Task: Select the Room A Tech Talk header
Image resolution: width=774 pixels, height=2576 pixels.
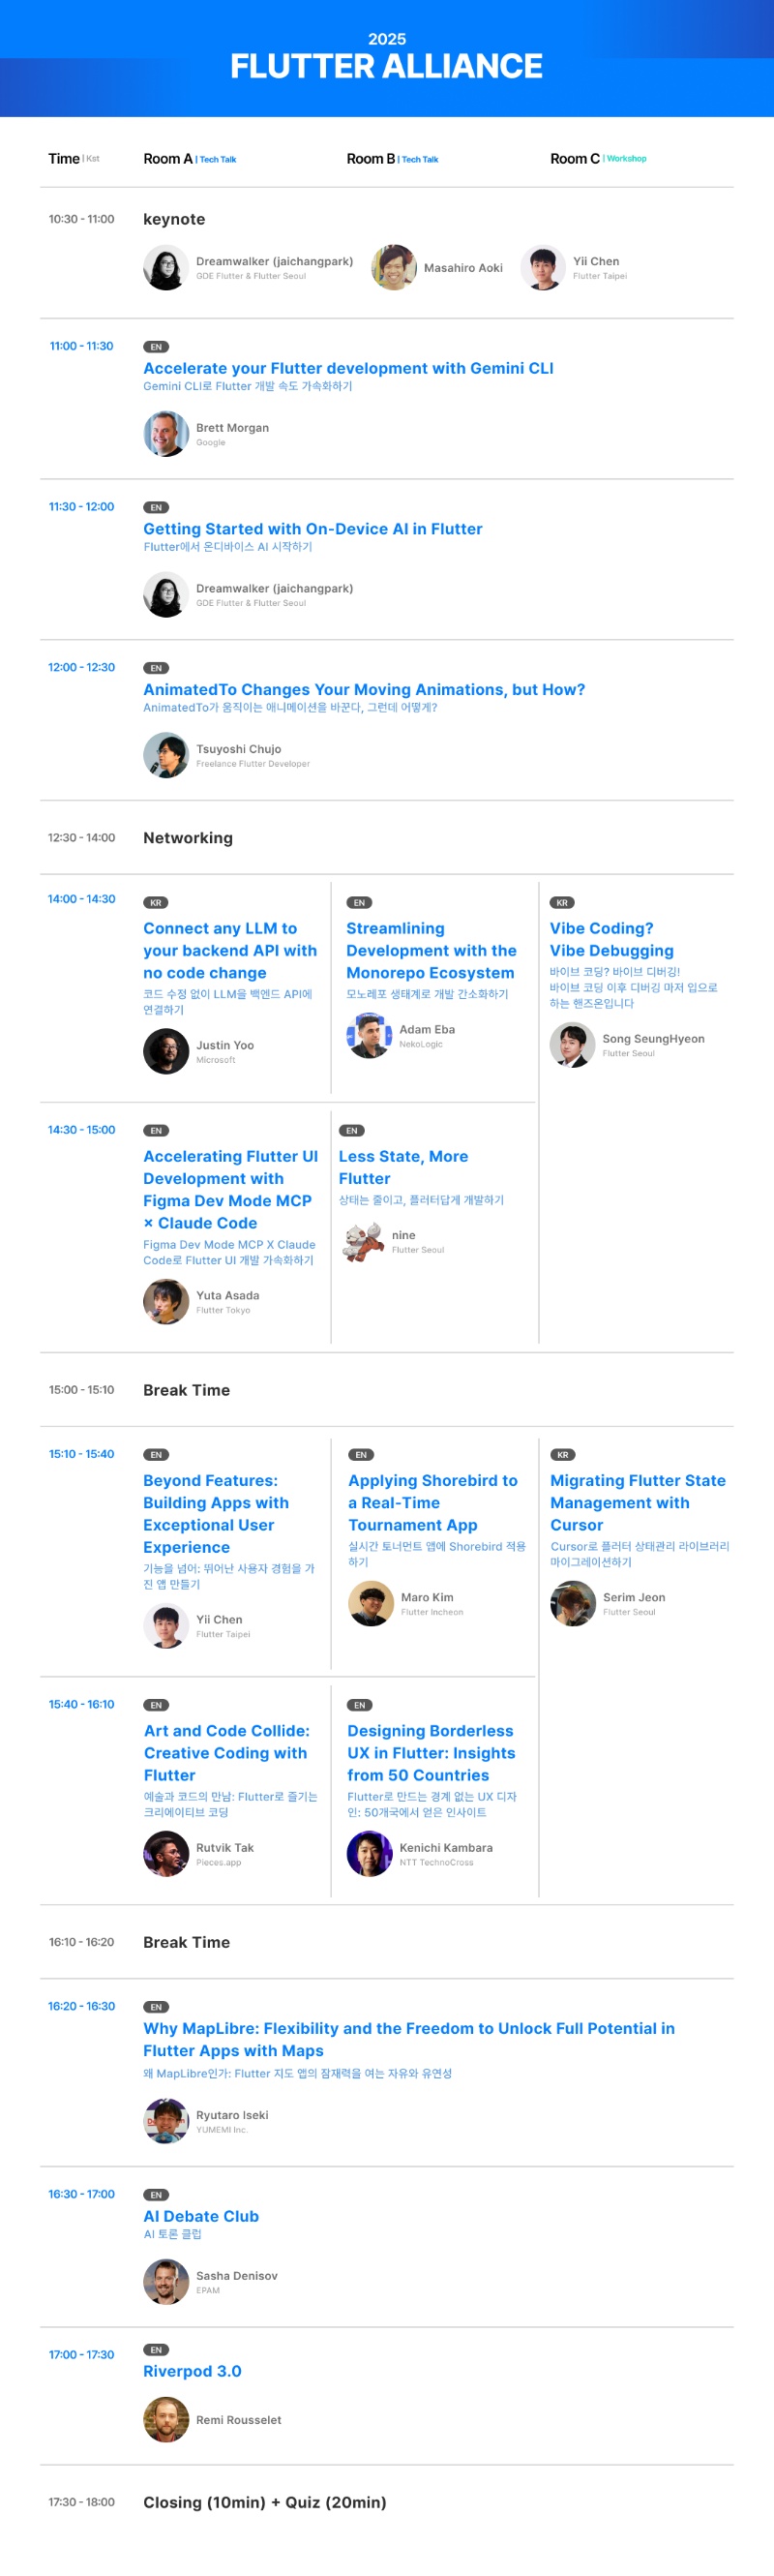Action: [x=190, y=159]
